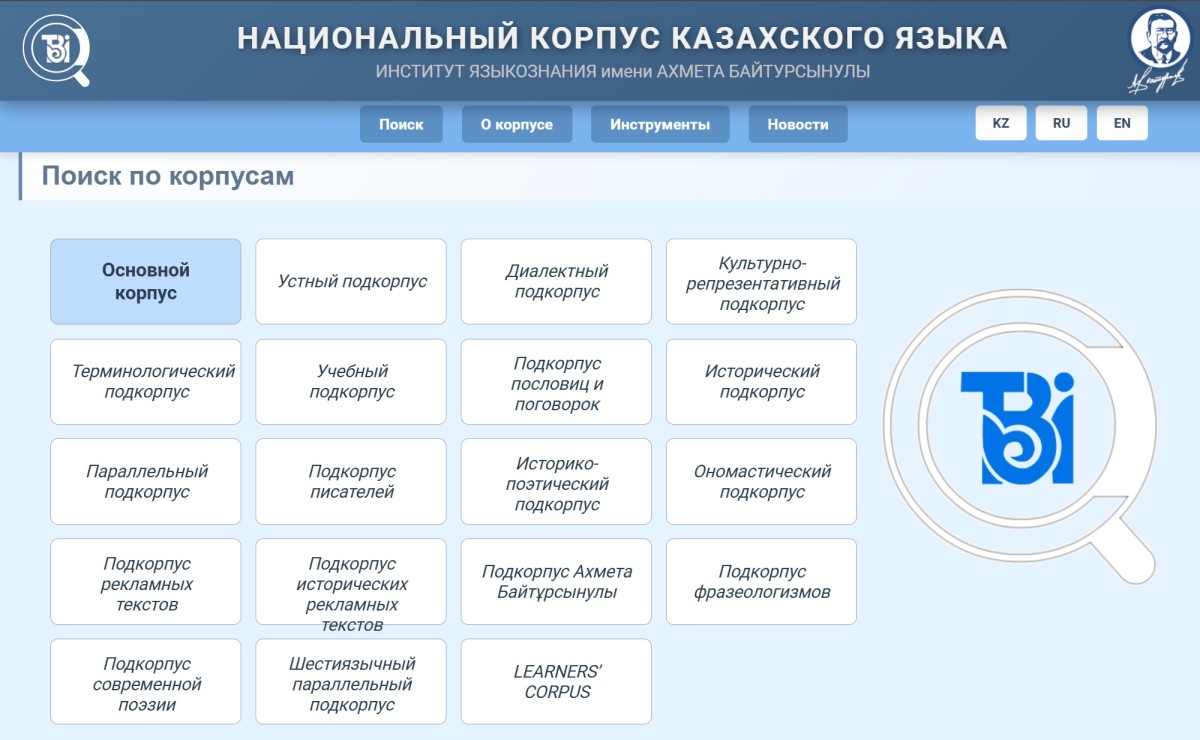
Task: Click the large magnifying glass logo
Action: coord(1017,428)
